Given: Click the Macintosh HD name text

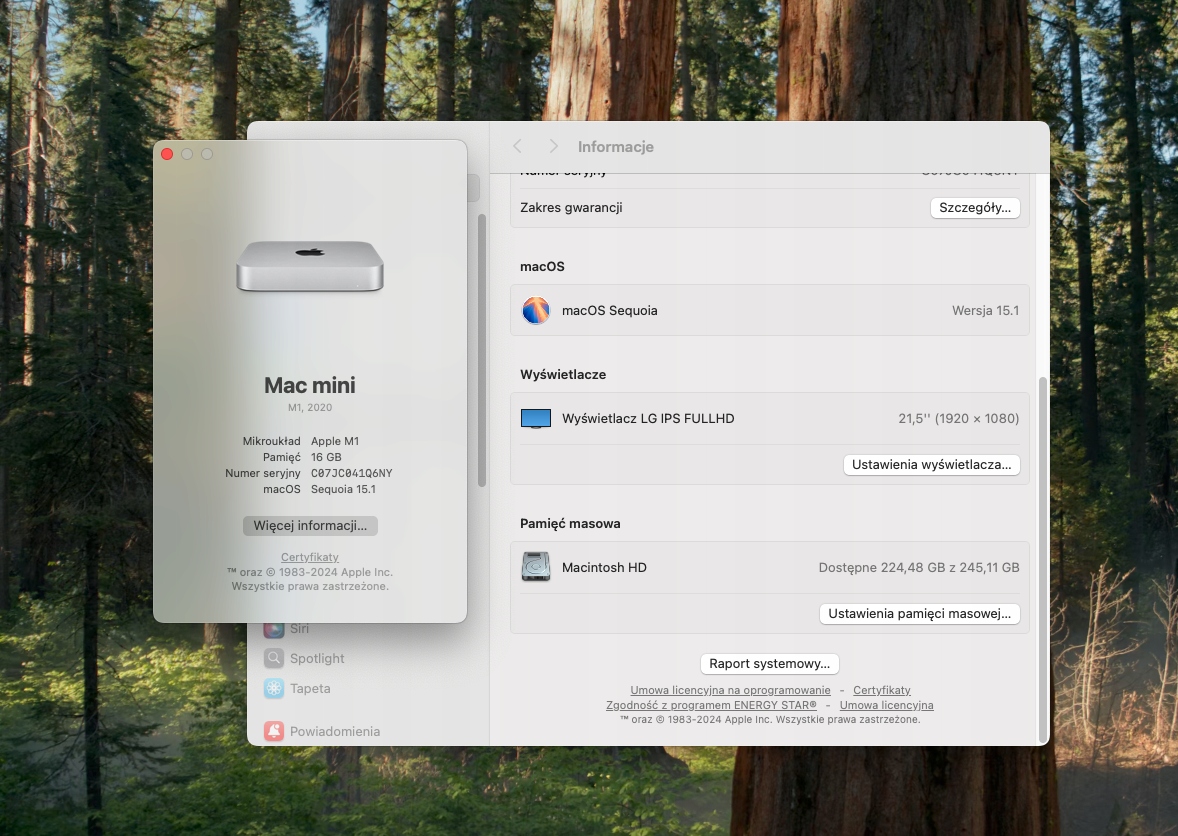Looking at the screenshot, I should coord(604,567).
